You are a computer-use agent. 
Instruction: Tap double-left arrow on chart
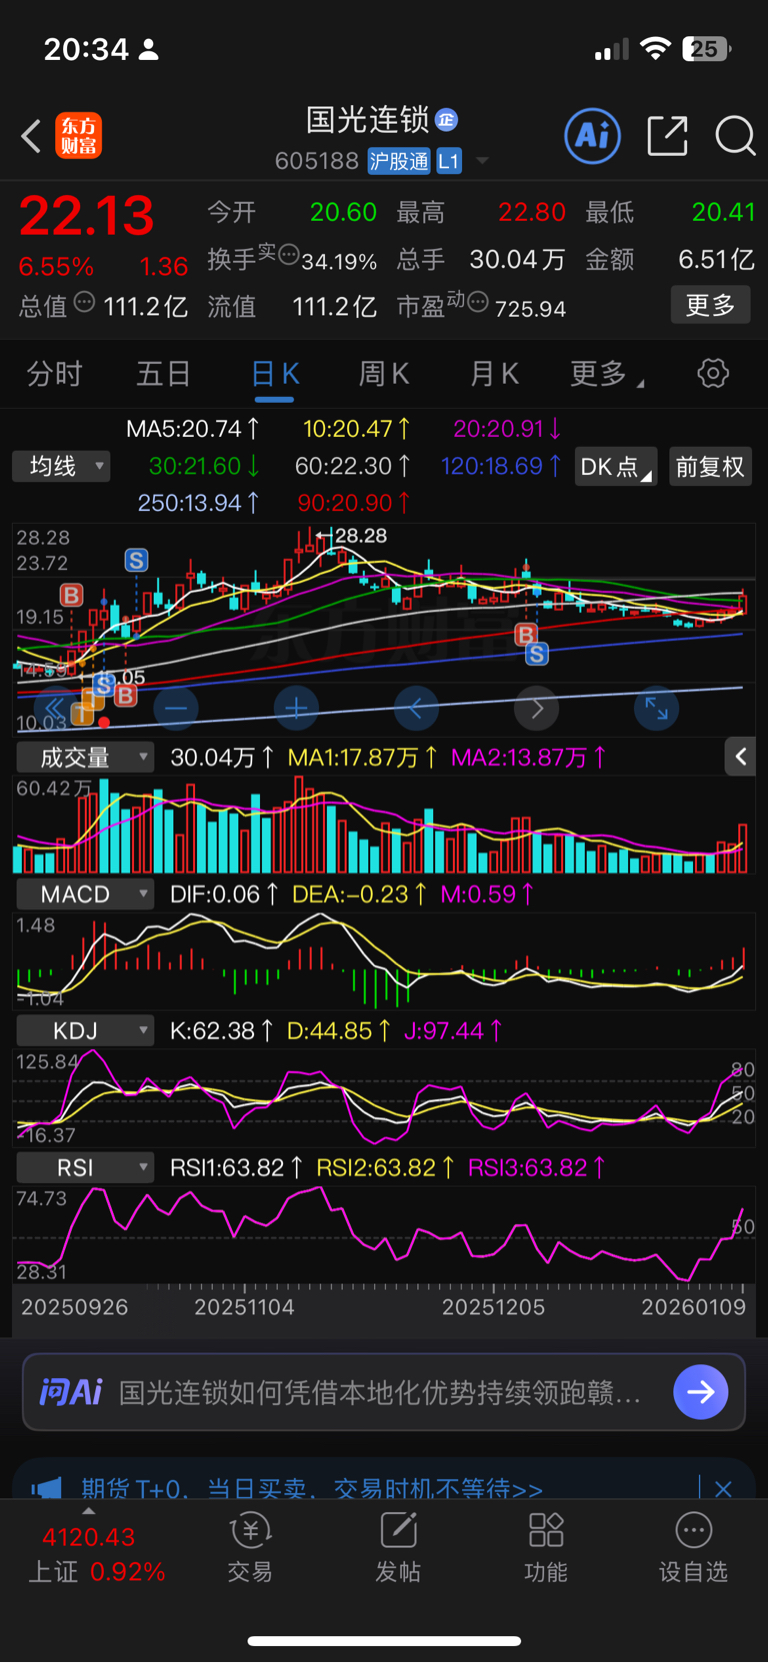click(56, 709)
